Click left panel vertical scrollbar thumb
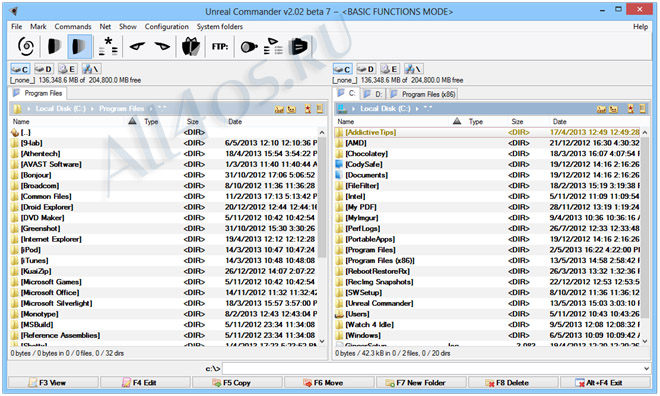Screen dimensions: 660x396 322,197
